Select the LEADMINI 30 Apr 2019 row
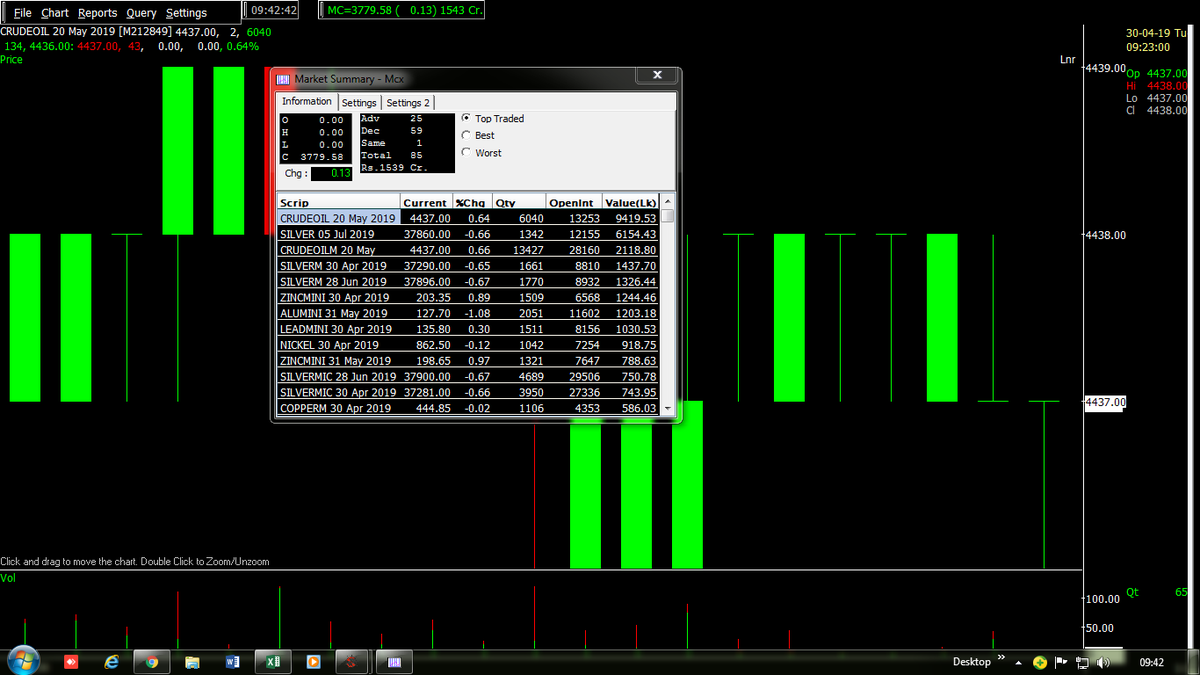 (468, 328)
